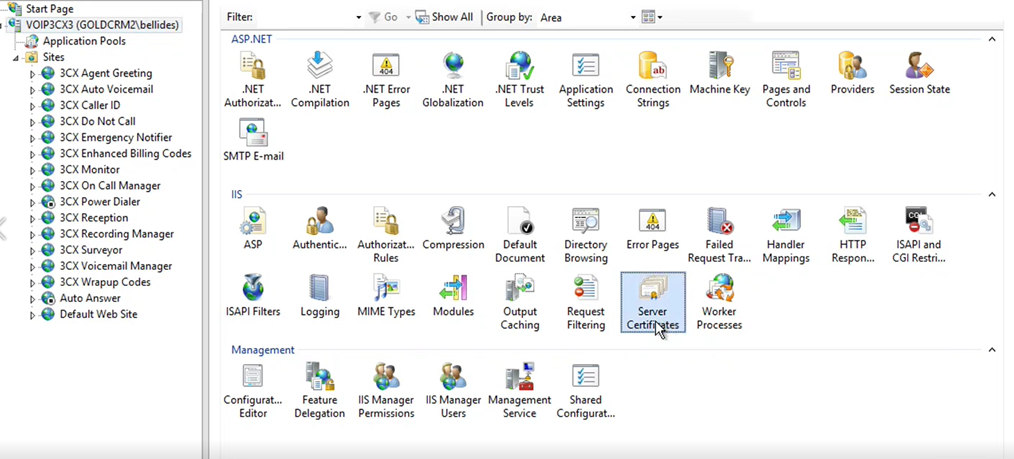
Task: Open Shared Configuration feature
Action: coord(586,391)
